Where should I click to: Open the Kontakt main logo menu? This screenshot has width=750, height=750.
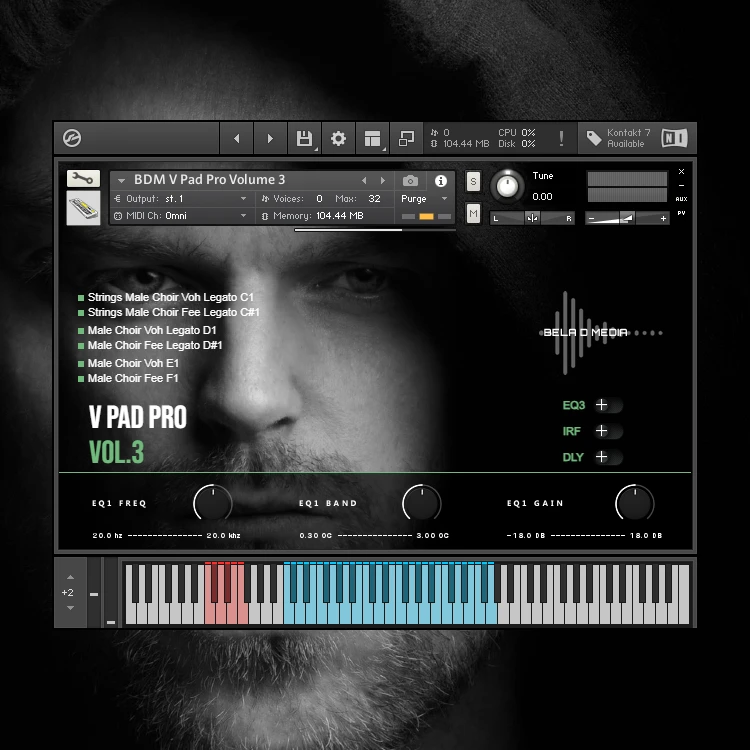pos(72,138)
